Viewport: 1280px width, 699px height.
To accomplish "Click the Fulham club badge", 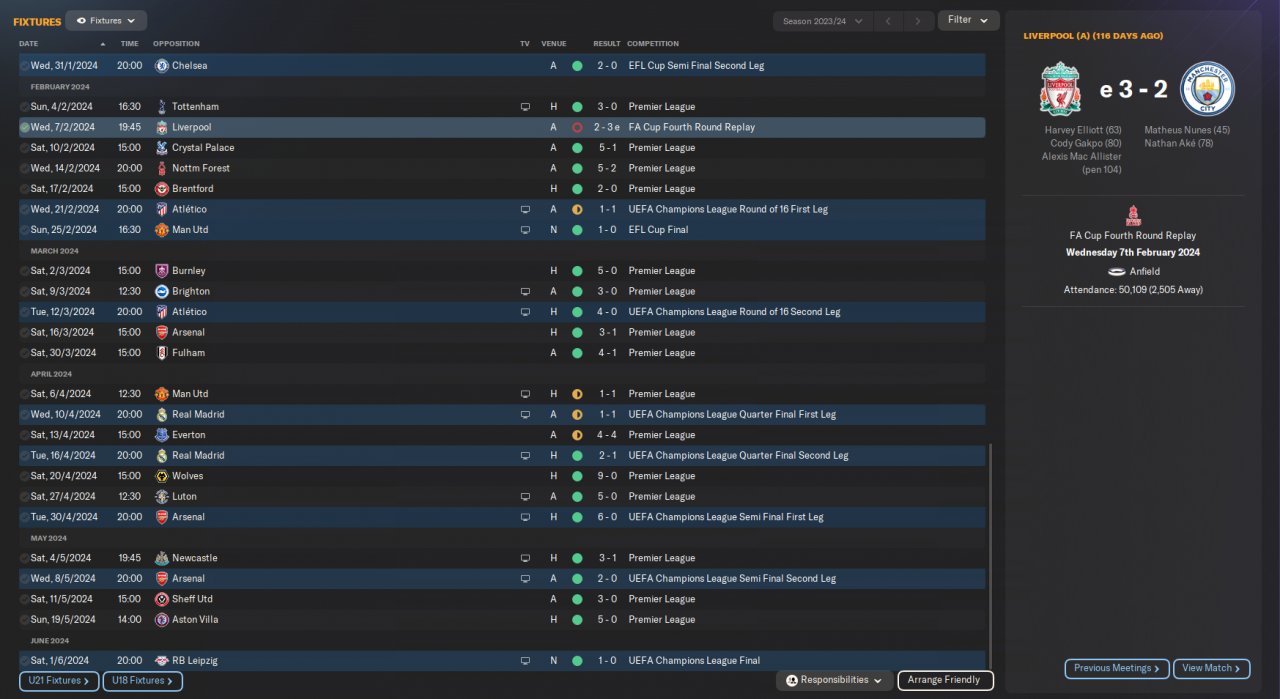I will pos(162,353).
